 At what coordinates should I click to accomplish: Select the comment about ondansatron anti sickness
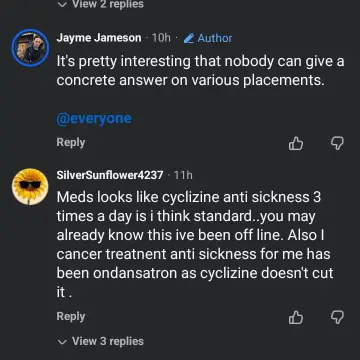click(195, 245)
